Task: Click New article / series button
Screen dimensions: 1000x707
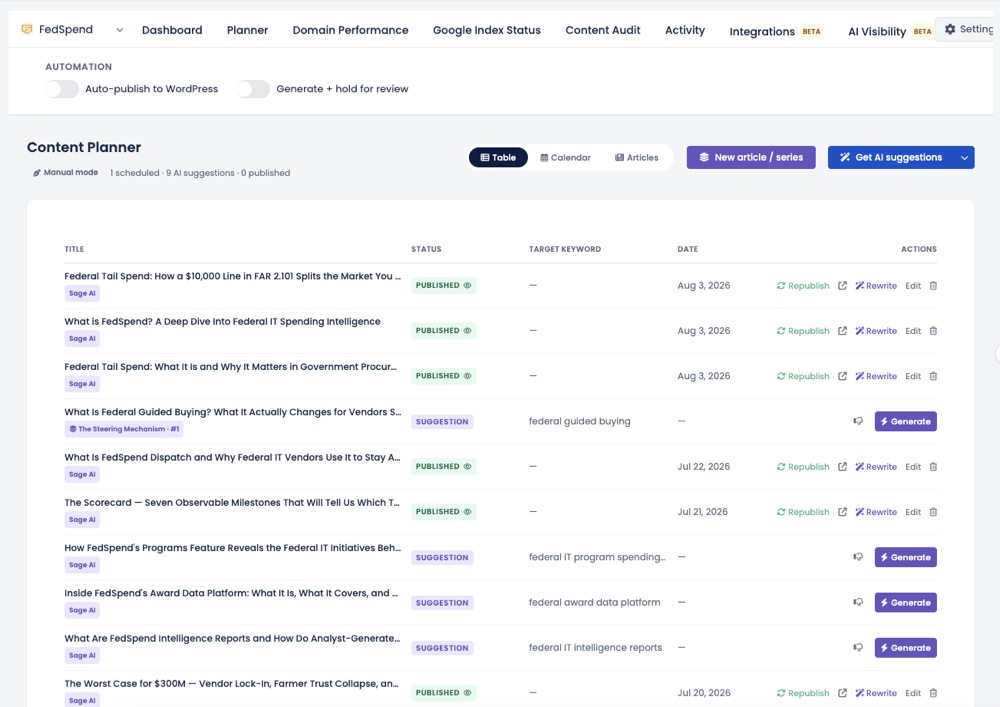Action: tap(751, 157)
